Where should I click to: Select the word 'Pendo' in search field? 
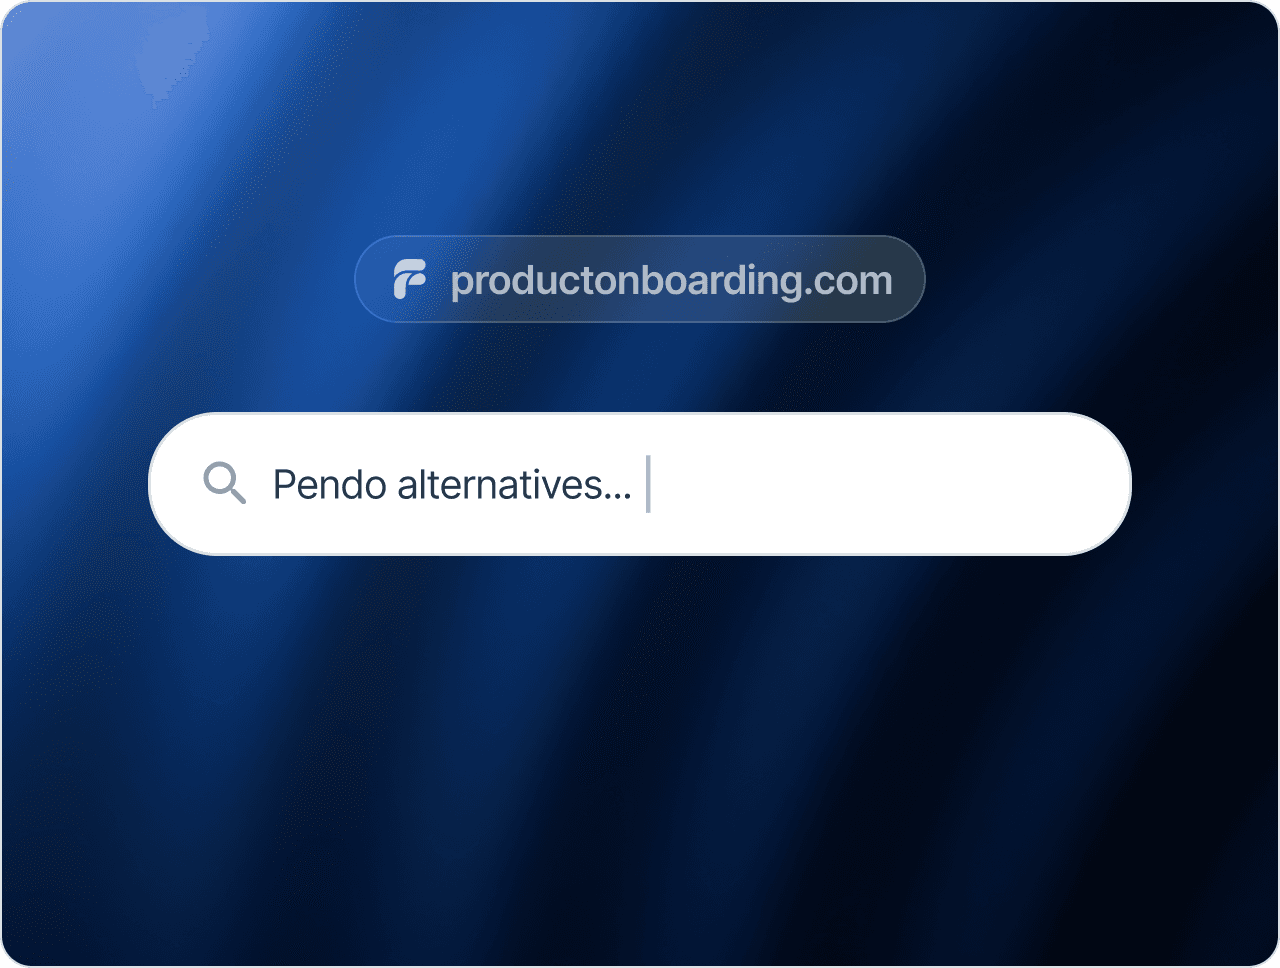click(x=330, y=485)
